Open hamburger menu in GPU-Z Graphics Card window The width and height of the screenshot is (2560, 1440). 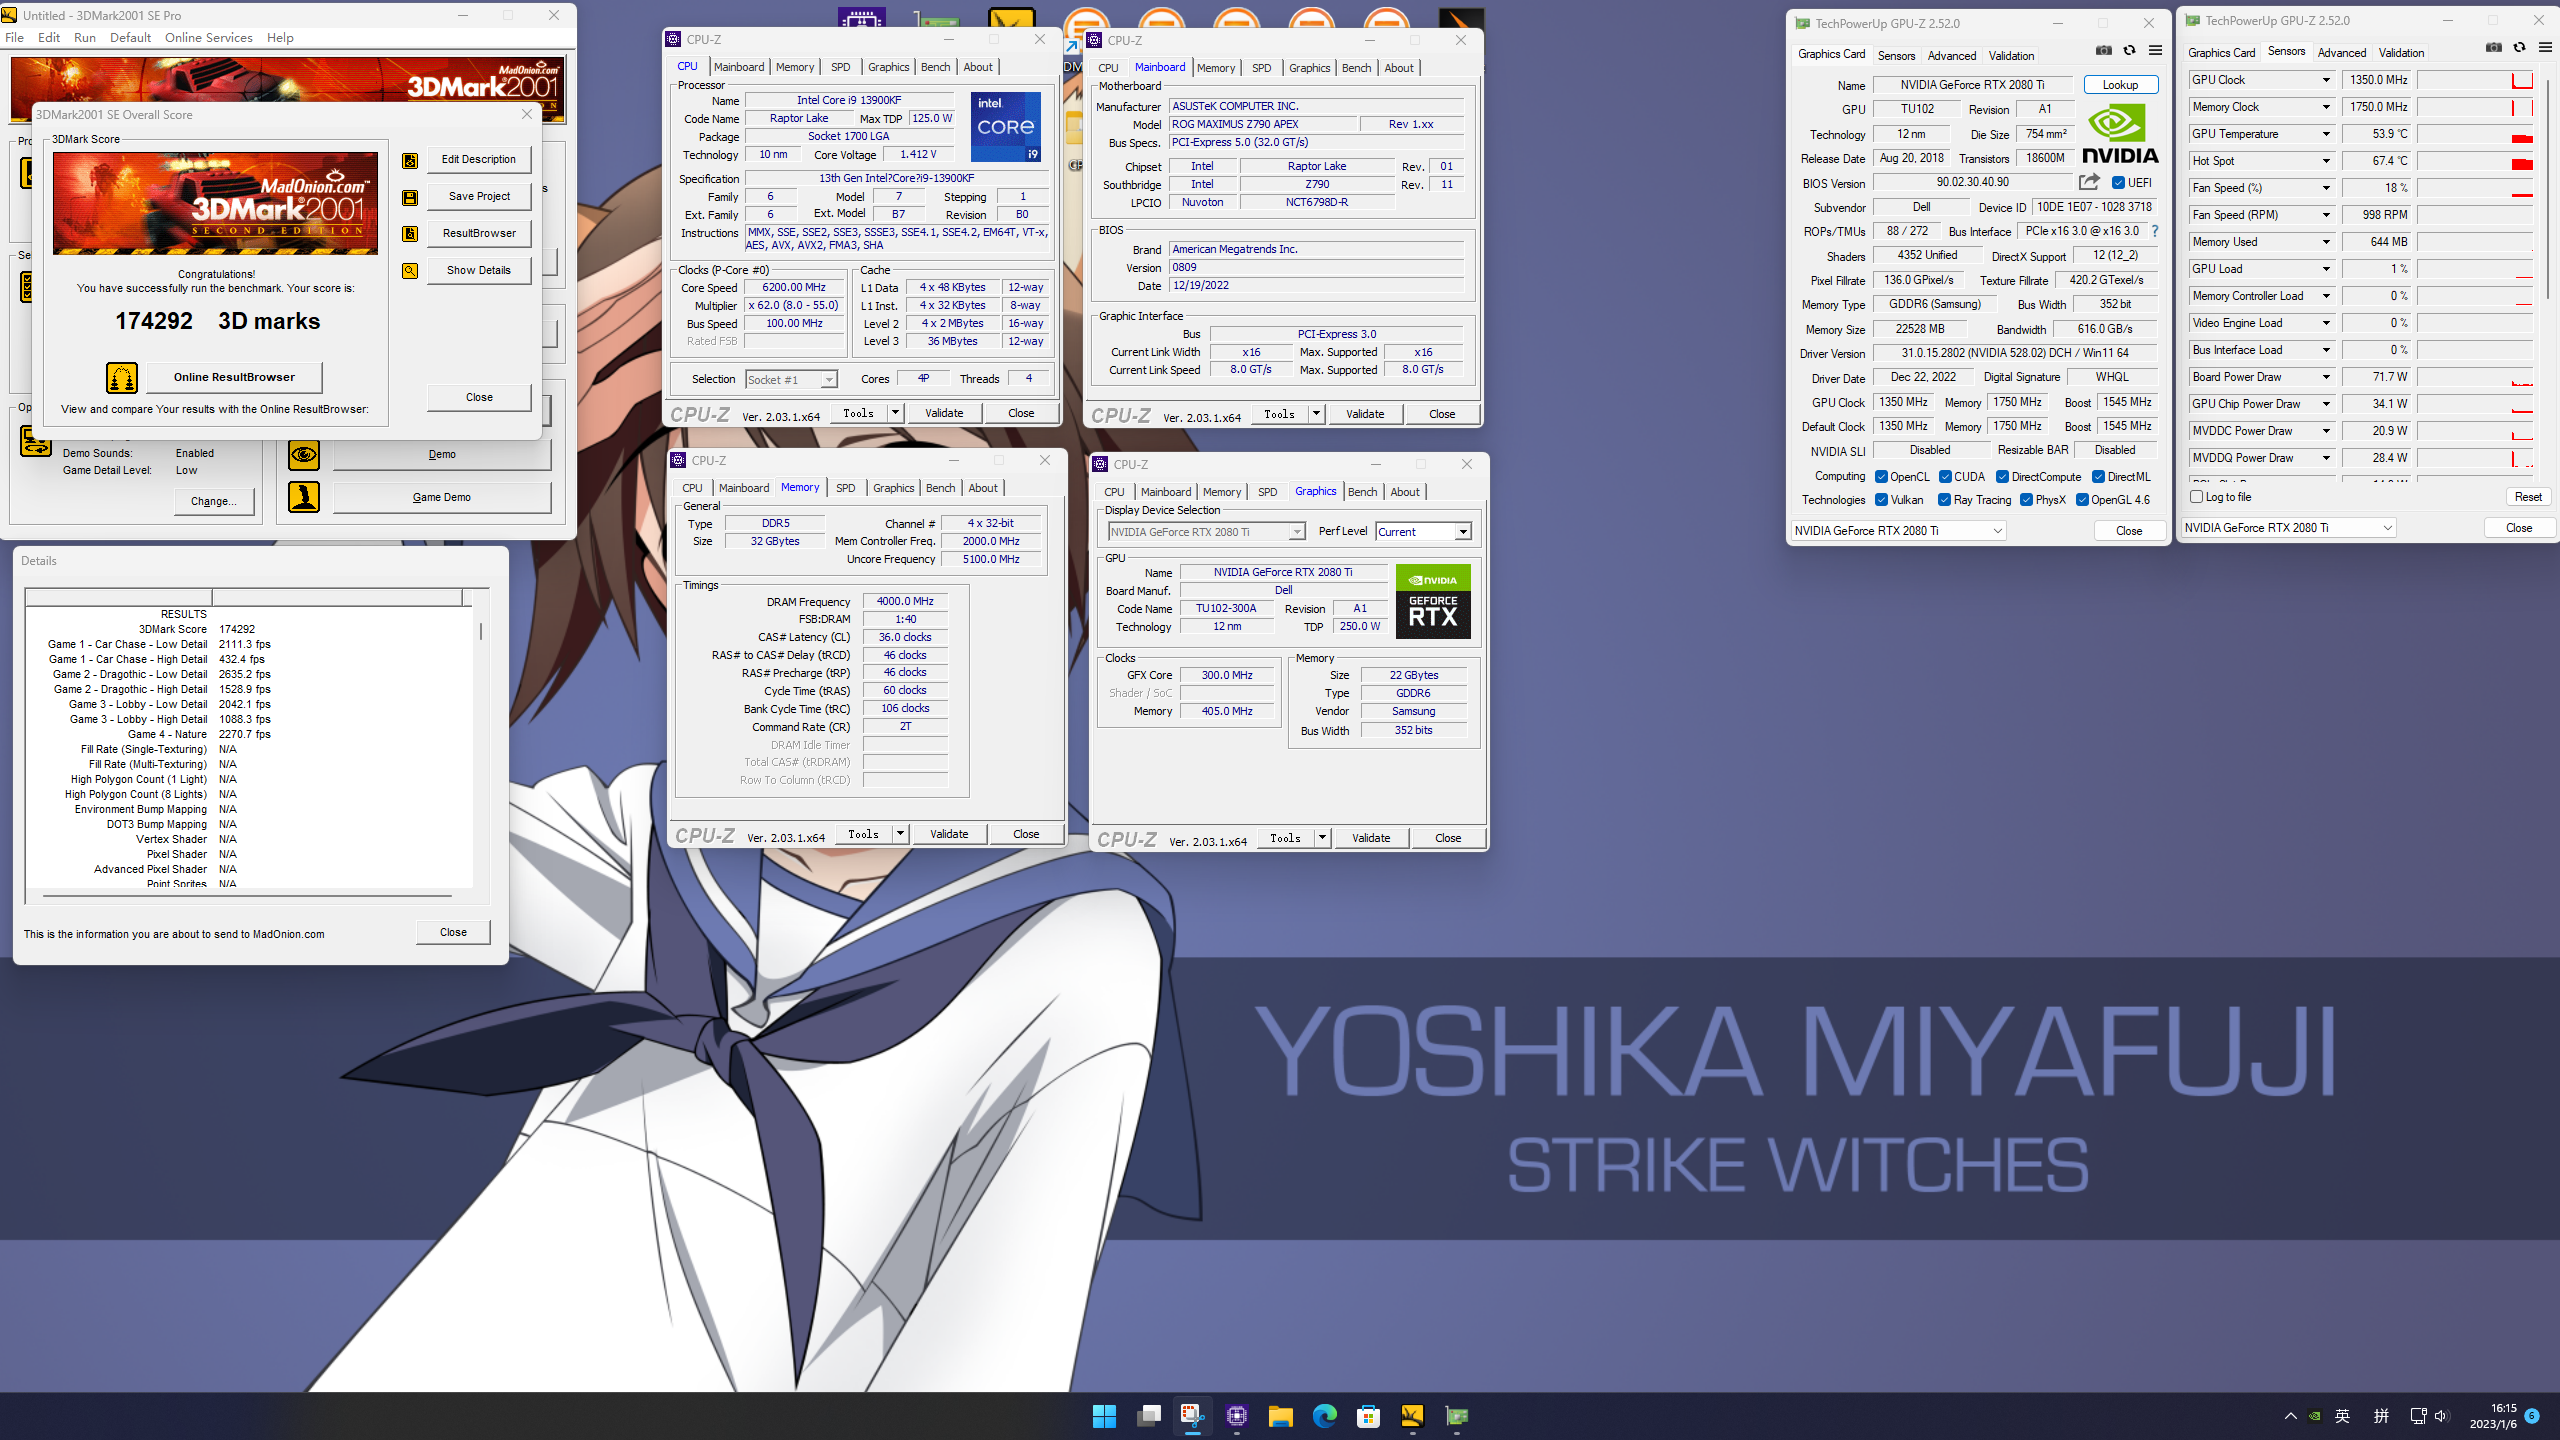click(2155, 51)
